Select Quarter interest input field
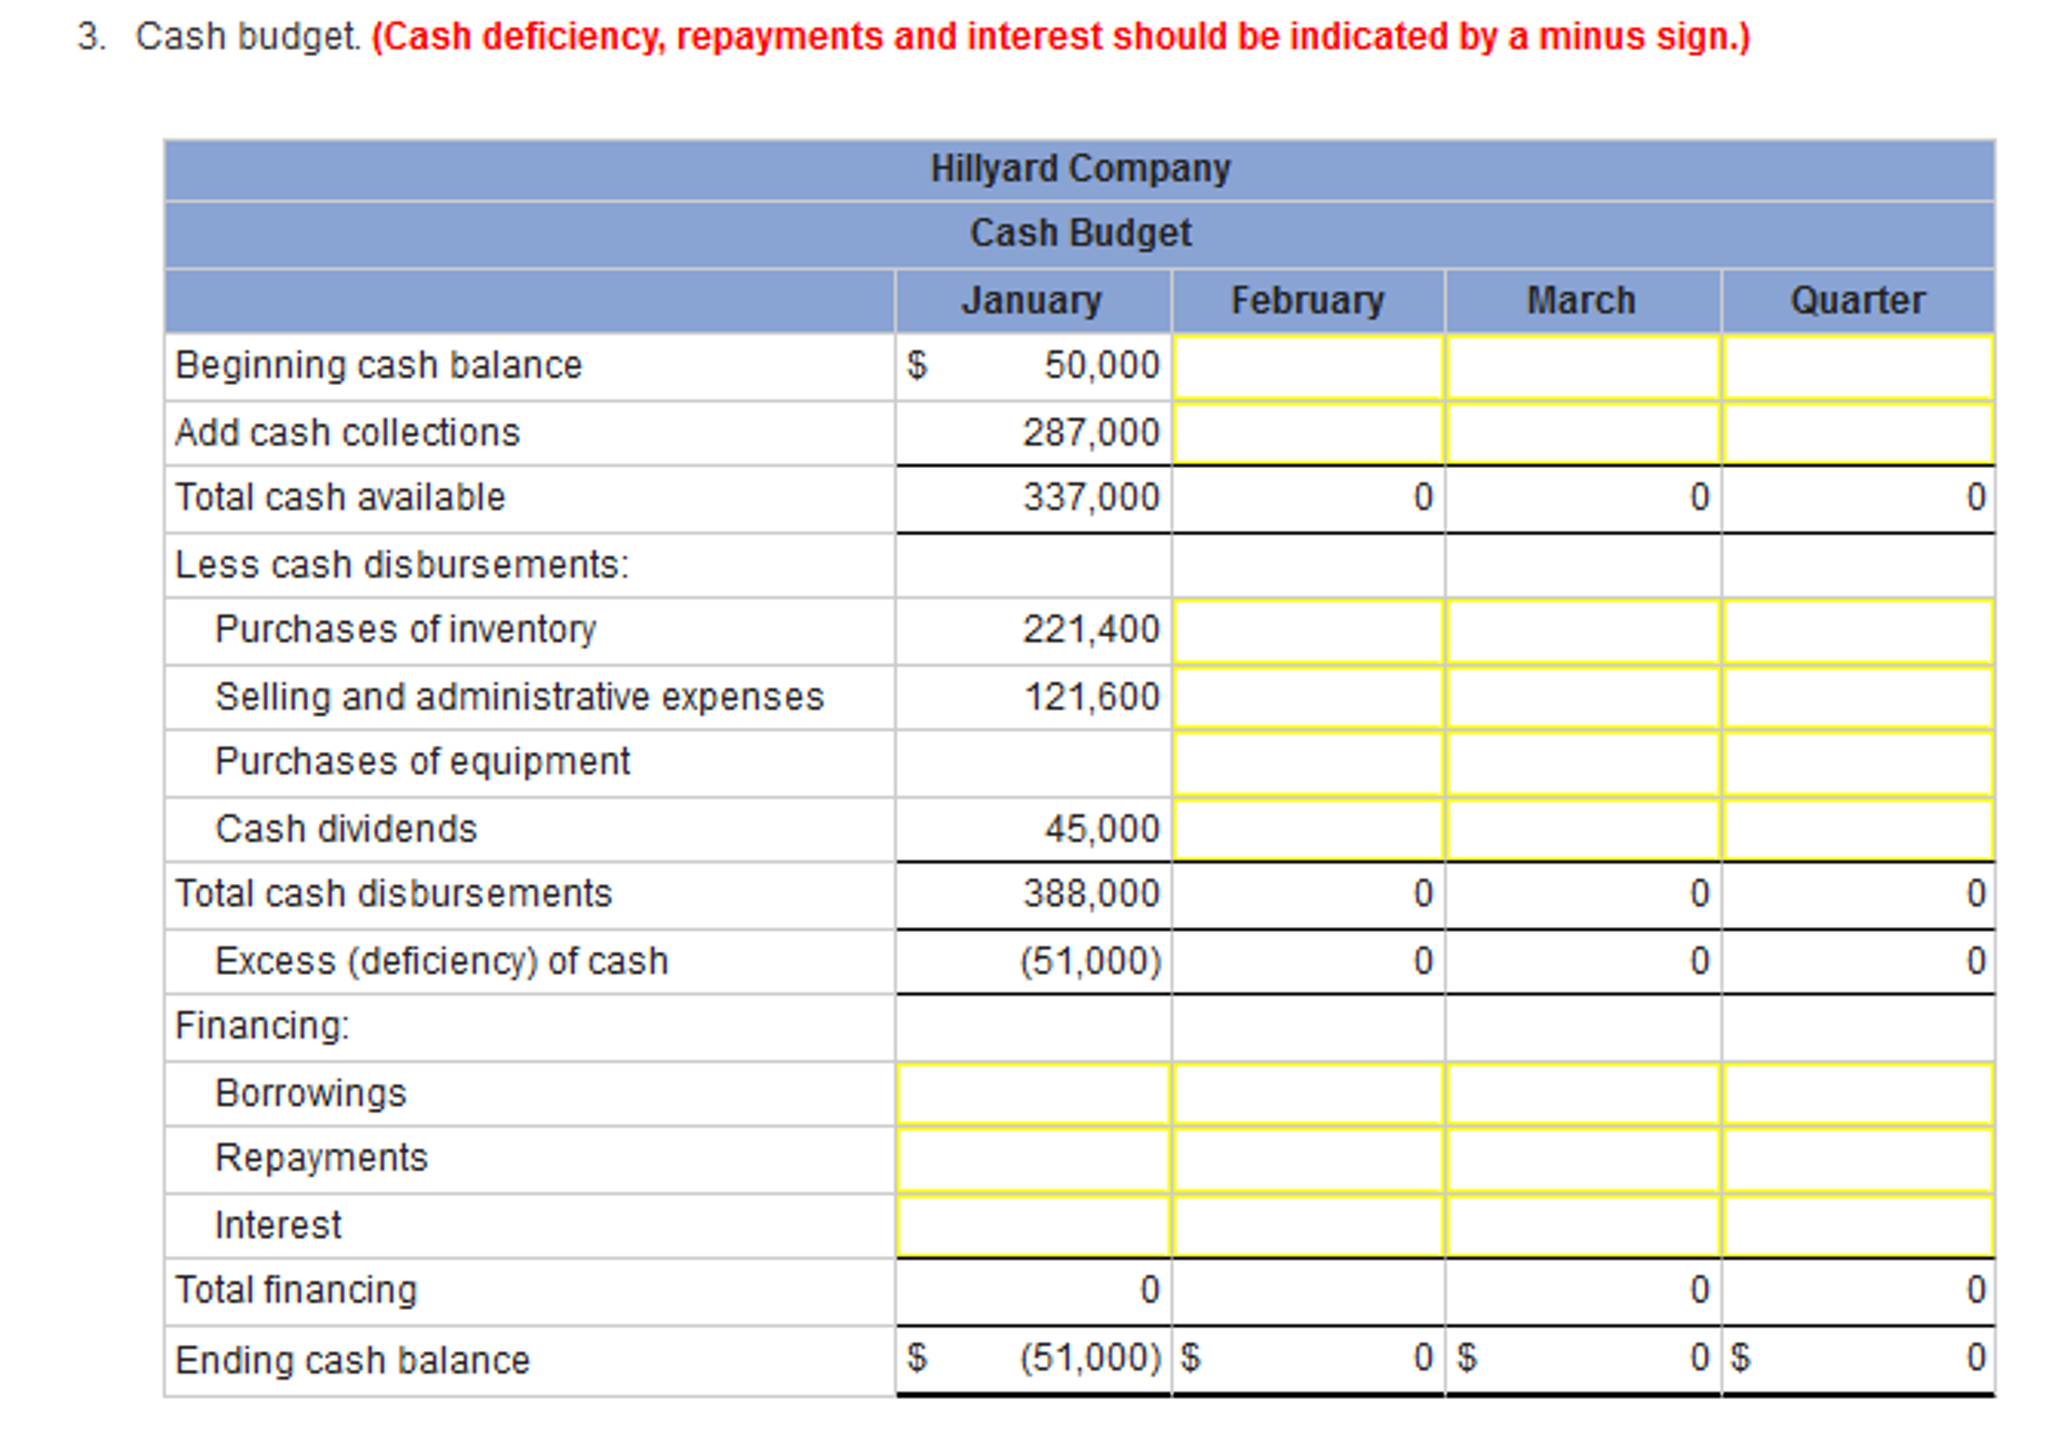 click(x=1857, y=1225)
